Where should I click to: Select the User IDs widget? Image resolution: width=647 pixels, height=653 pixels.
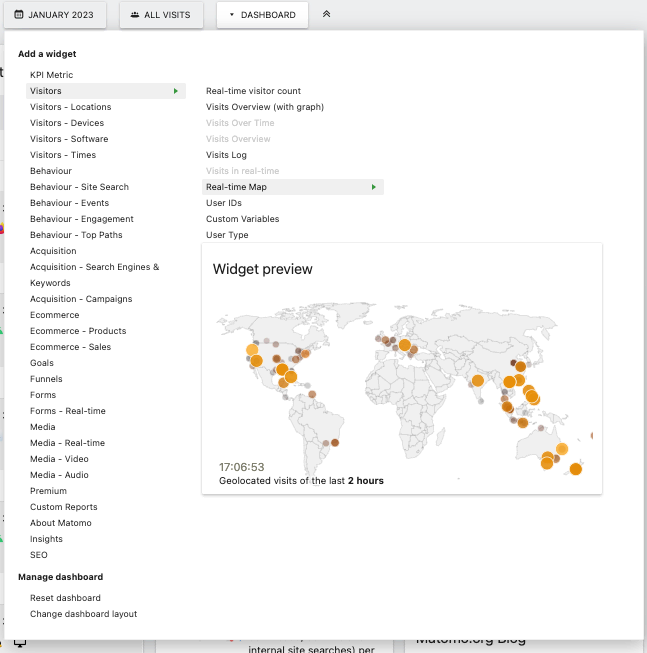(224, 203)
